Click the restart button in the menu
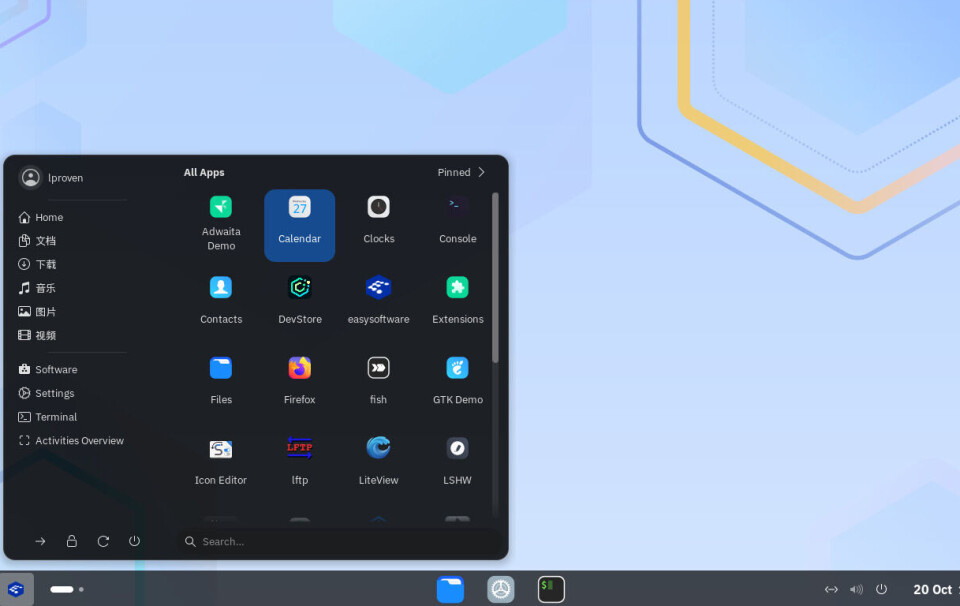Viewport: 960px width, 606px height. click(x=103, y=541)
